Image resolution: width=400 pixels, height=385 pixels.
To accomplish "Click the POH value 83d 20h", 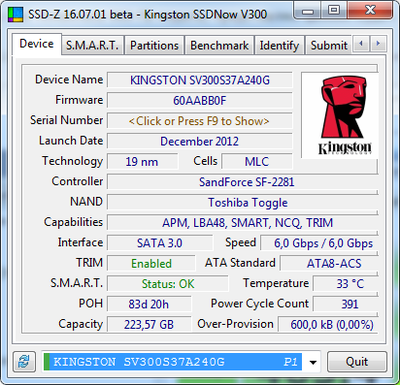I will [149, 304].
